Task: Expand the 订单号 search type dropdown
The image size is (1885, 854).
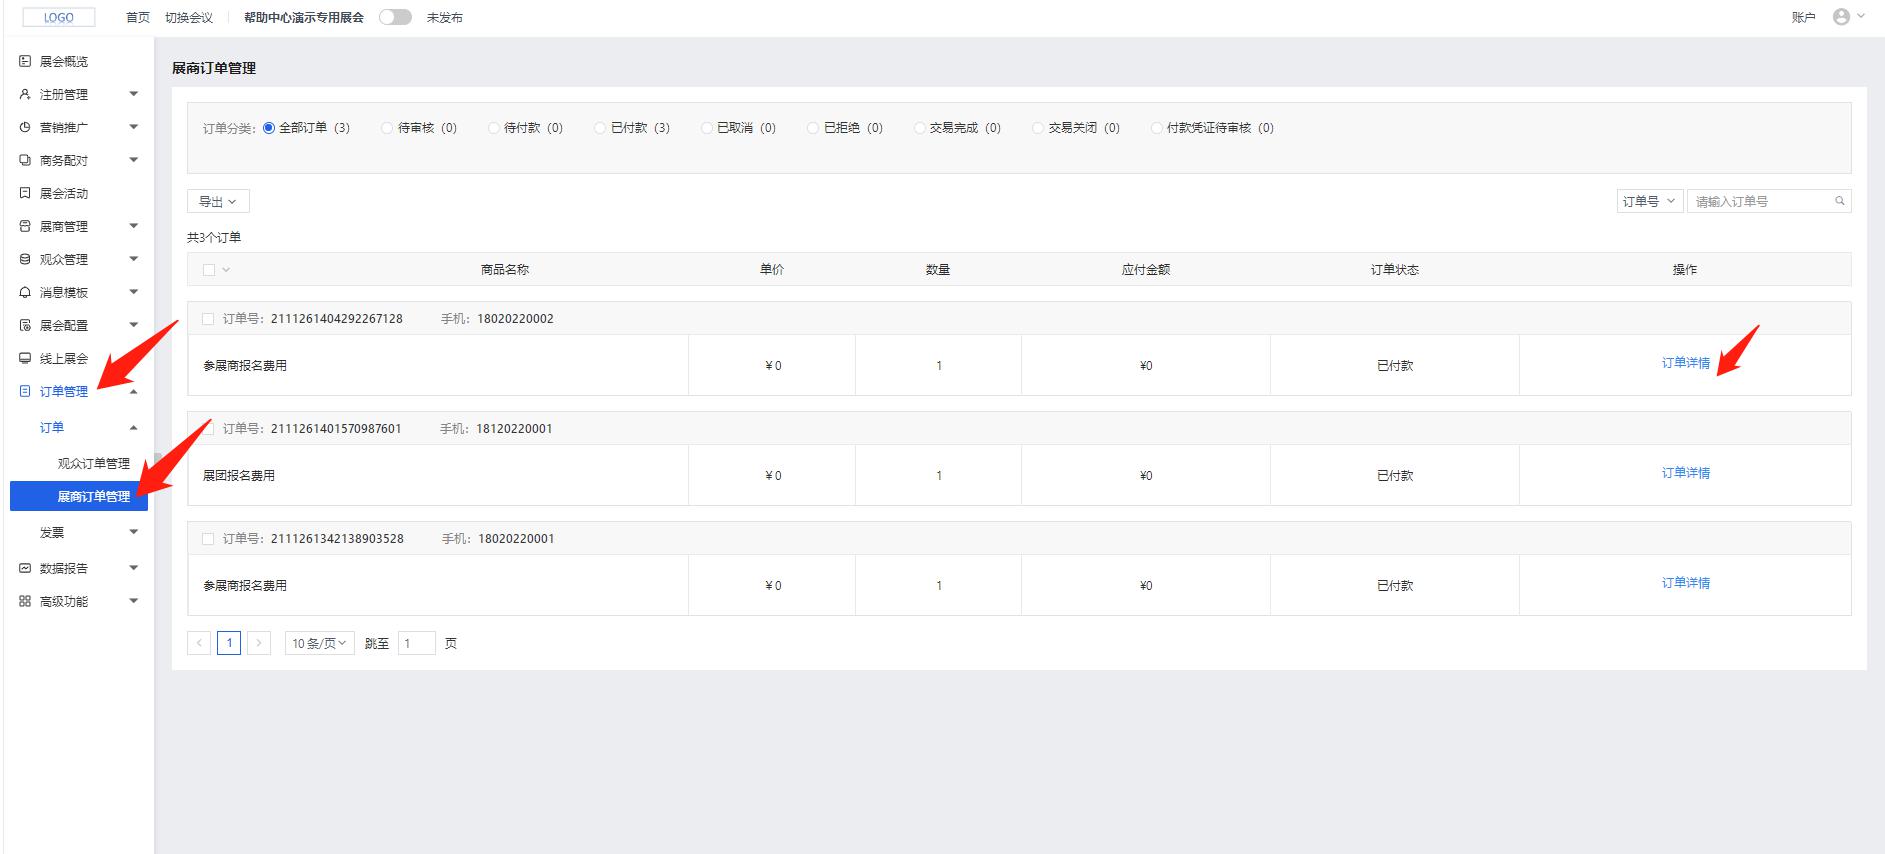Action: click(x=1649, y=201)
